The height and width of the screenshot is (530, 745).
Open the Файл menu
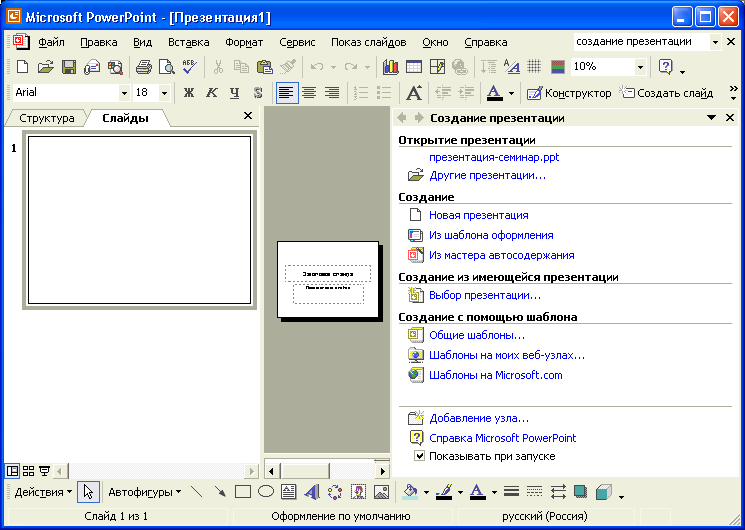point(51,42)
